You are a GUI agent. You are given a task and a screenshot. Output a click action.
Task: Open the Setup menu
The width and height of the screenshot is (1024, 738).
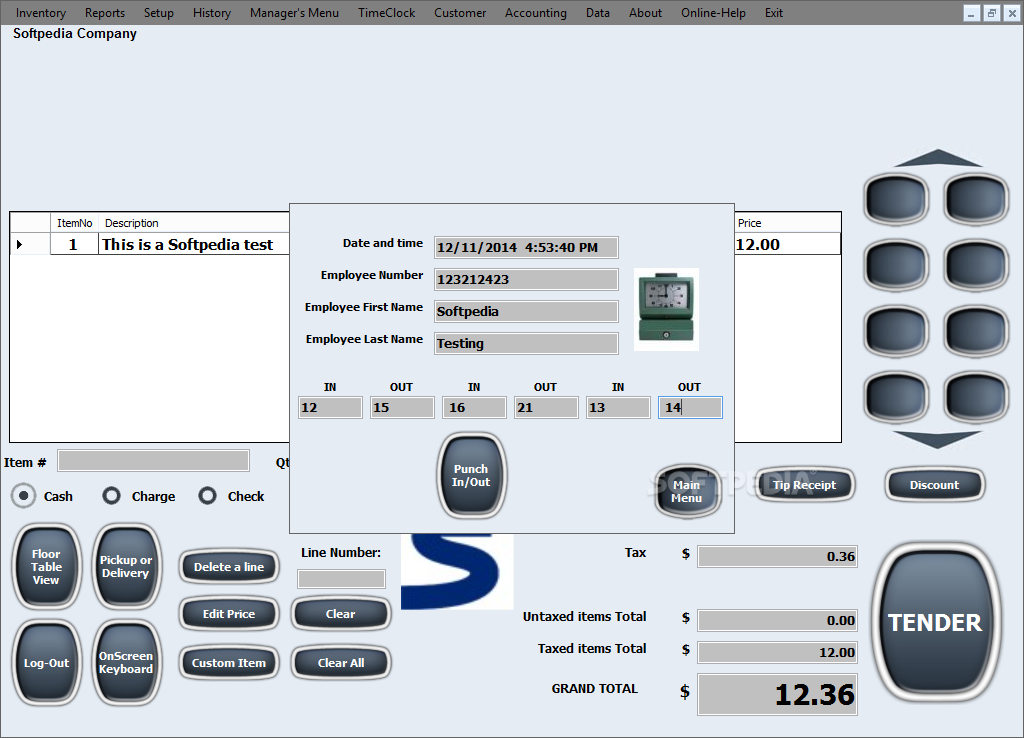(159, 12)
